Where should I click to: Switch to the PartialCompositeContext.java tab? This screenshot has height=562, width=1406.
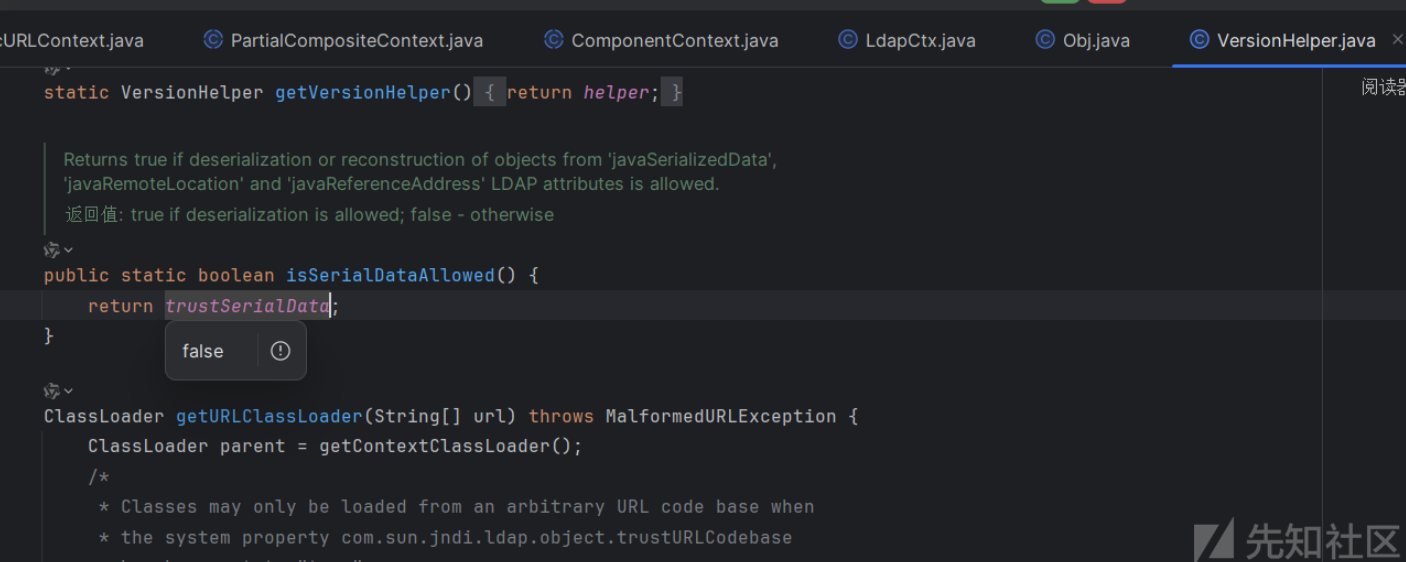point(356,41)
